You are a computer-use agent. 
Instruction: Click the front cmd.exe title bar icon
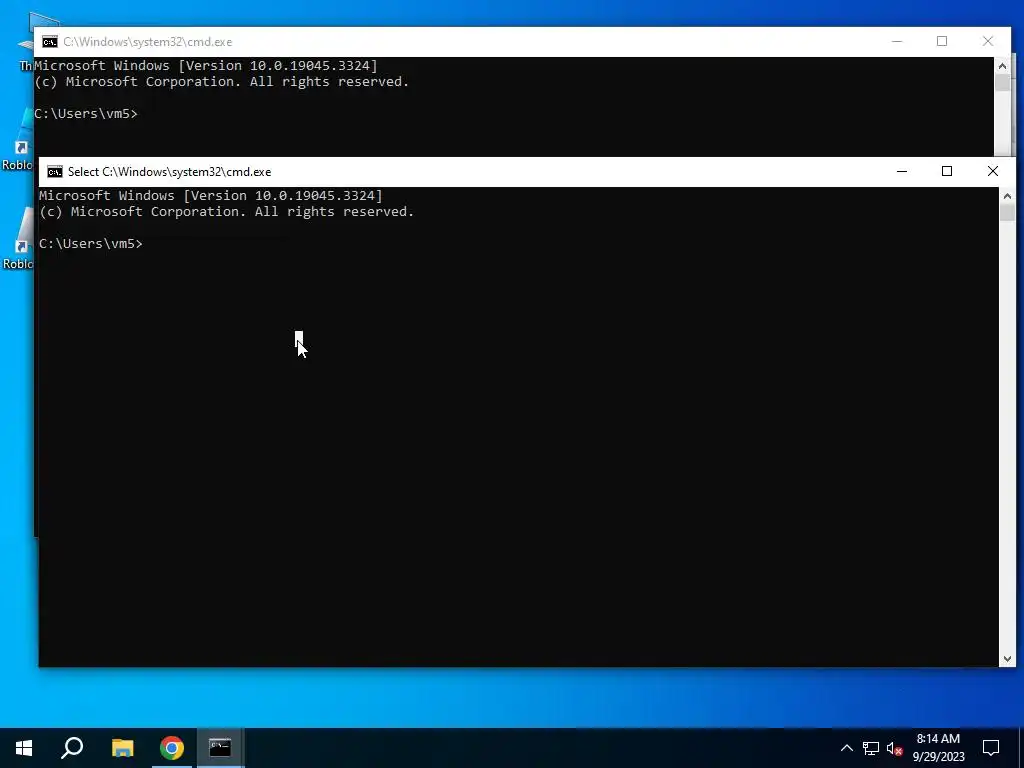(x=55, y=172)
